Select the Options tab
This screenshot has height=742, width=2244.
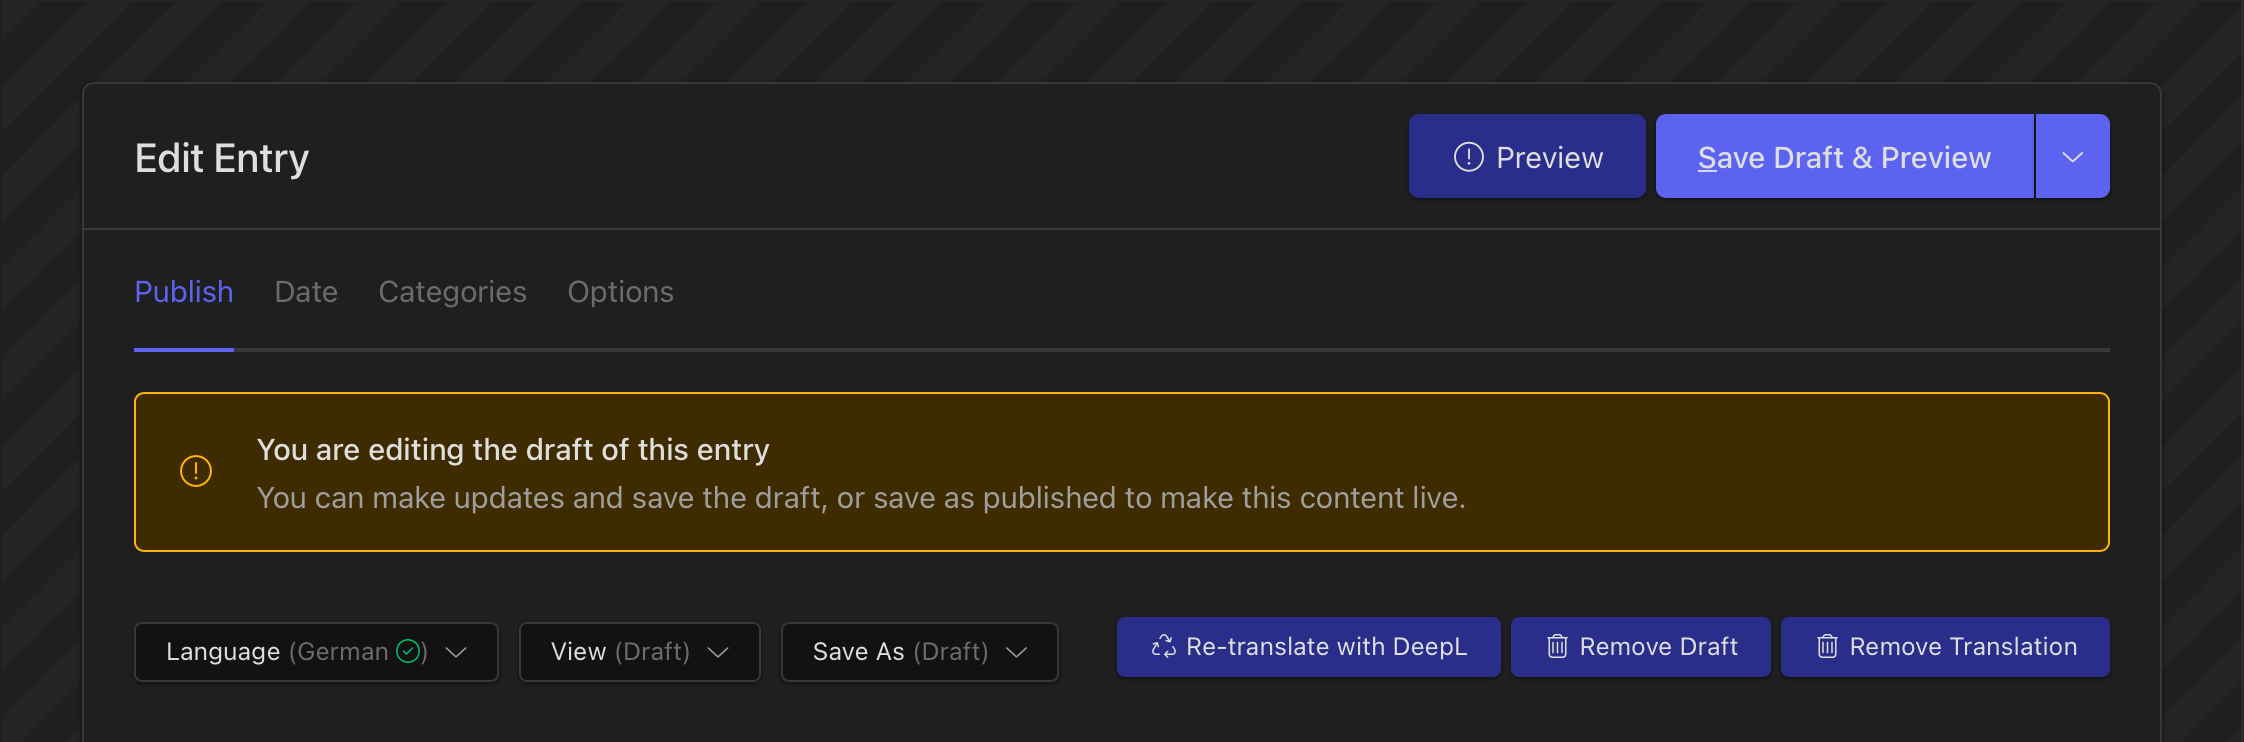click(x=621, y=292)
